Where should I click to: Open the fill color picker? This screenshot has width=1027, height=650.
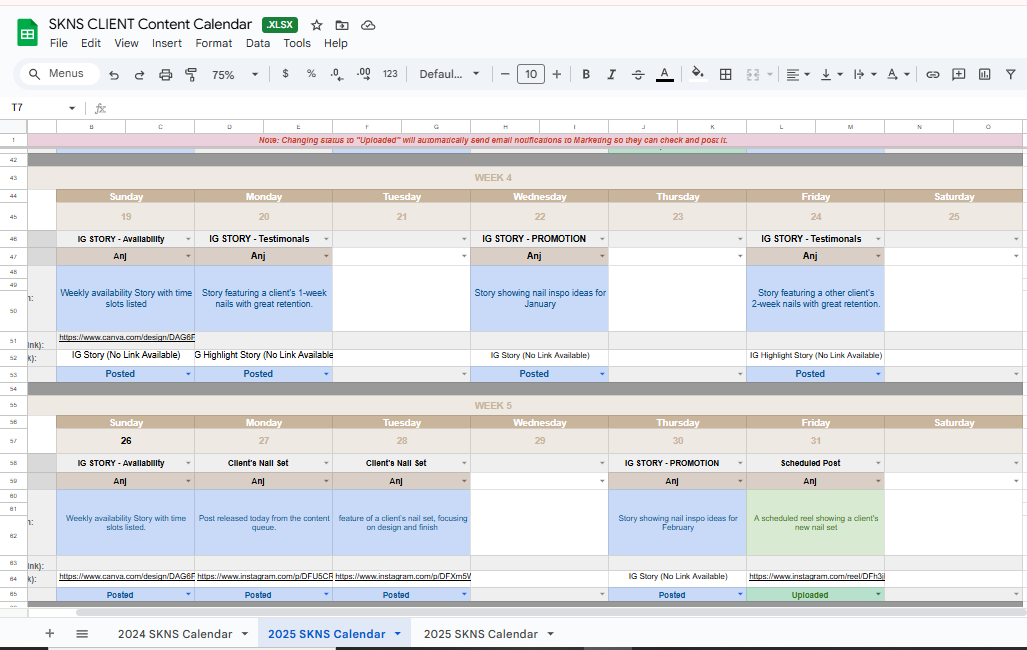click(x=698, y=74)
